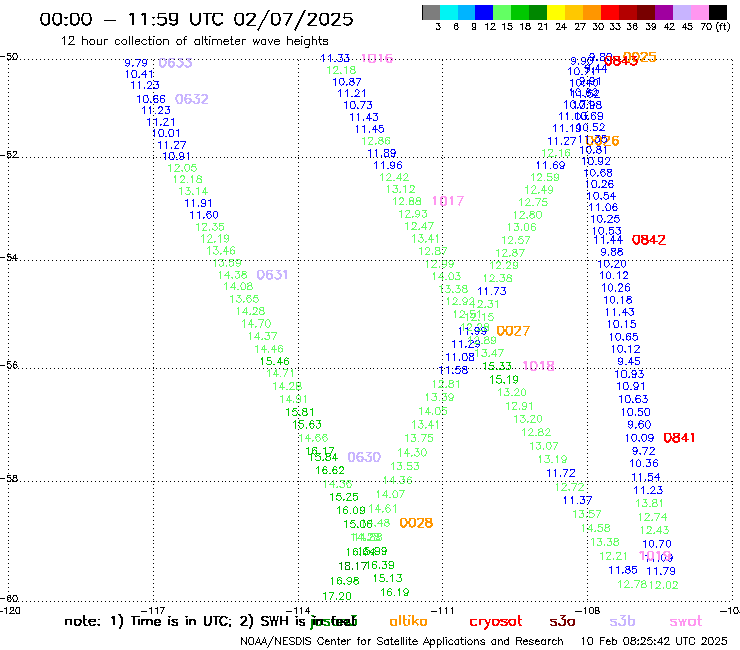
Task: Click the 's3b' satellite legend label
Action: 622,621
